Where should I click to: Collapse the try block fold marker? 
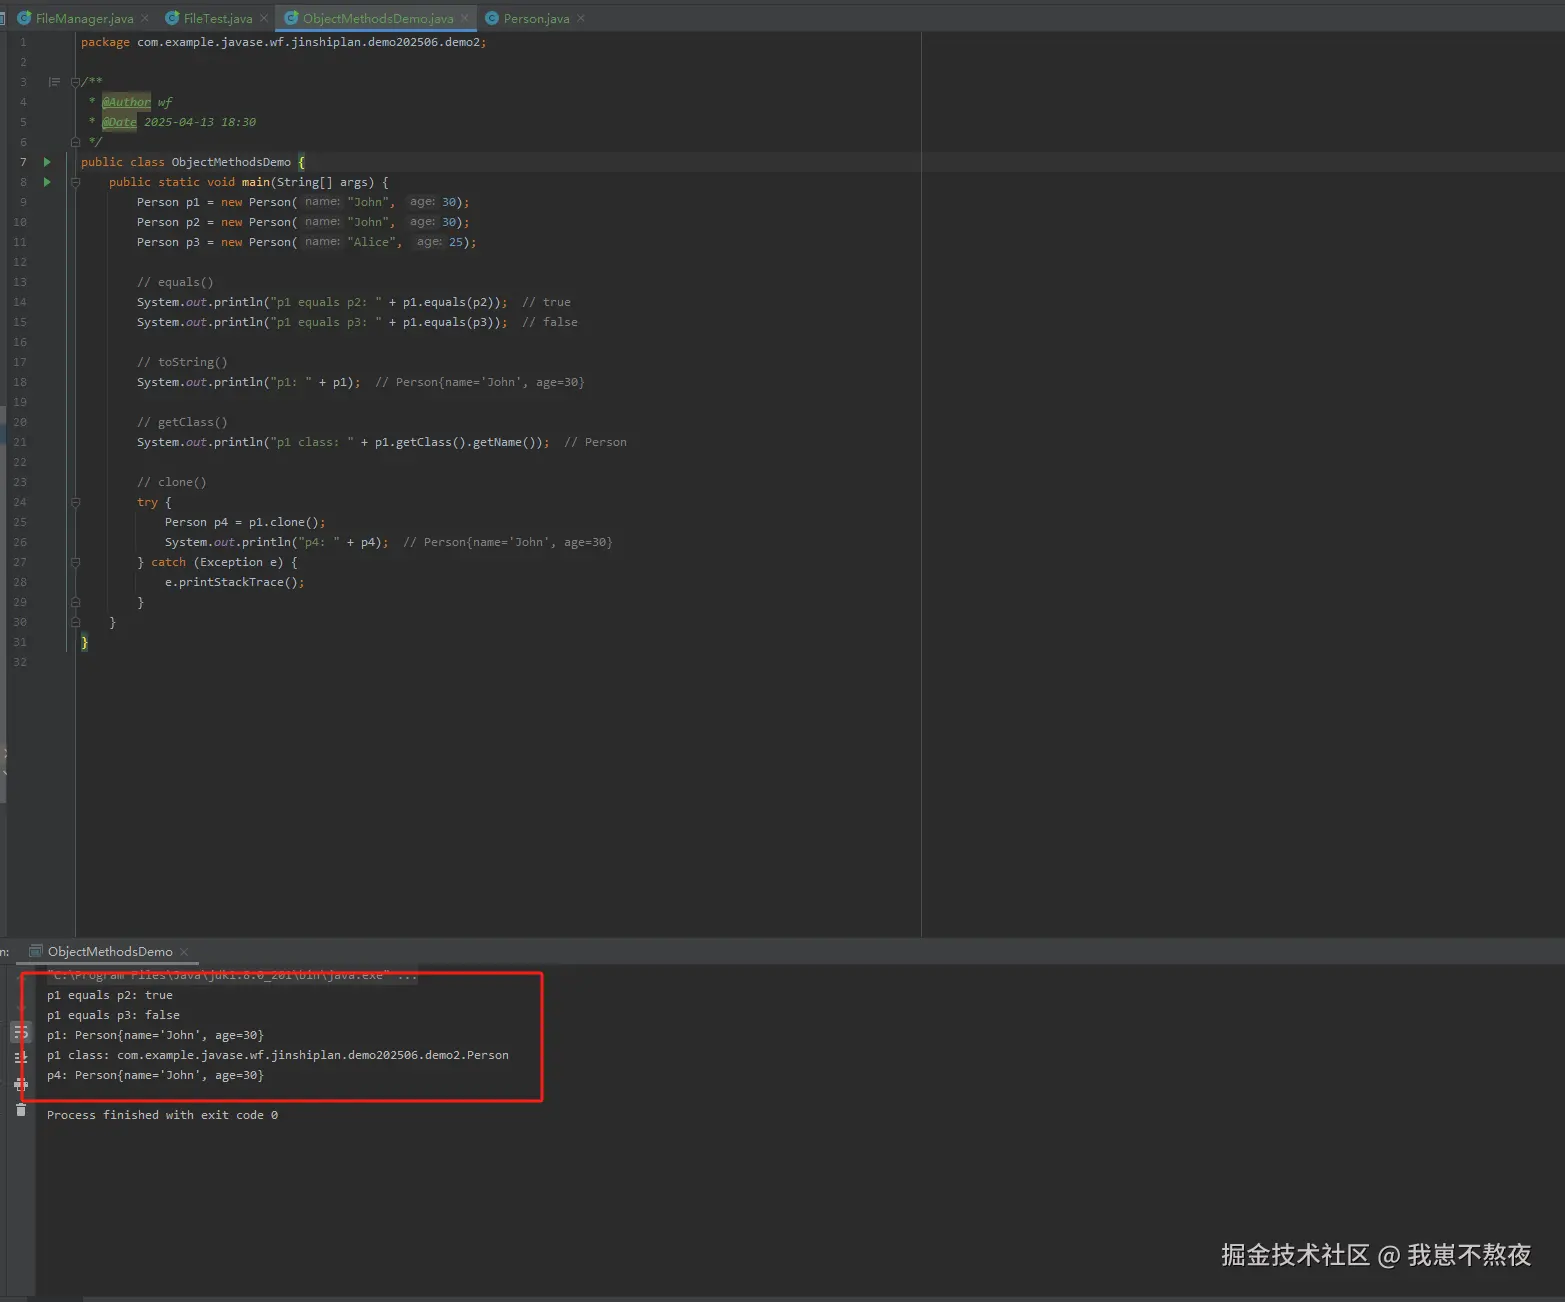point(75,502)
